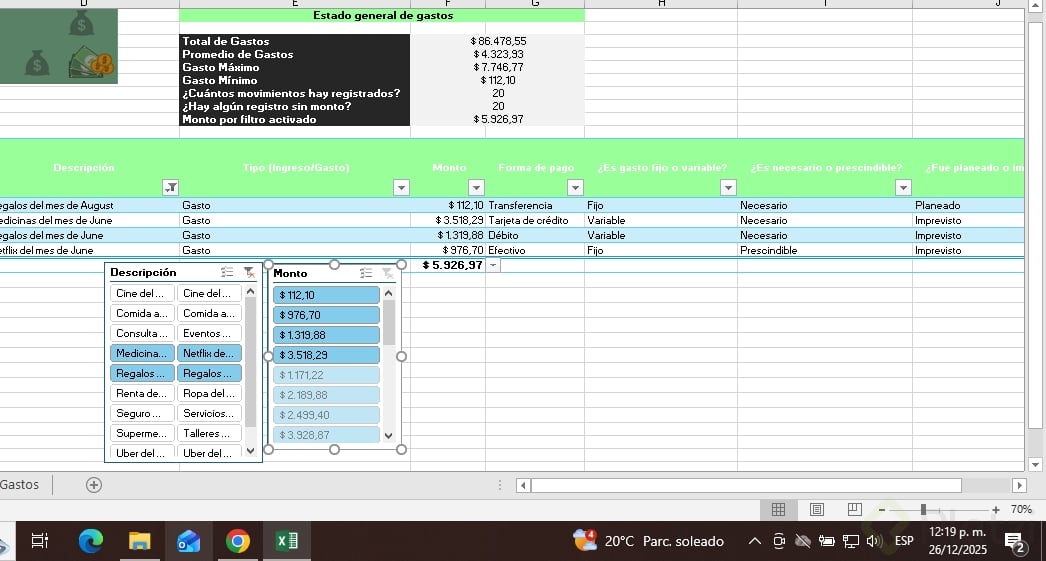Select $ 1.319,88 in Monto slicer
This screenshot has width=1046, height=561.
click(x=326, y=335)
